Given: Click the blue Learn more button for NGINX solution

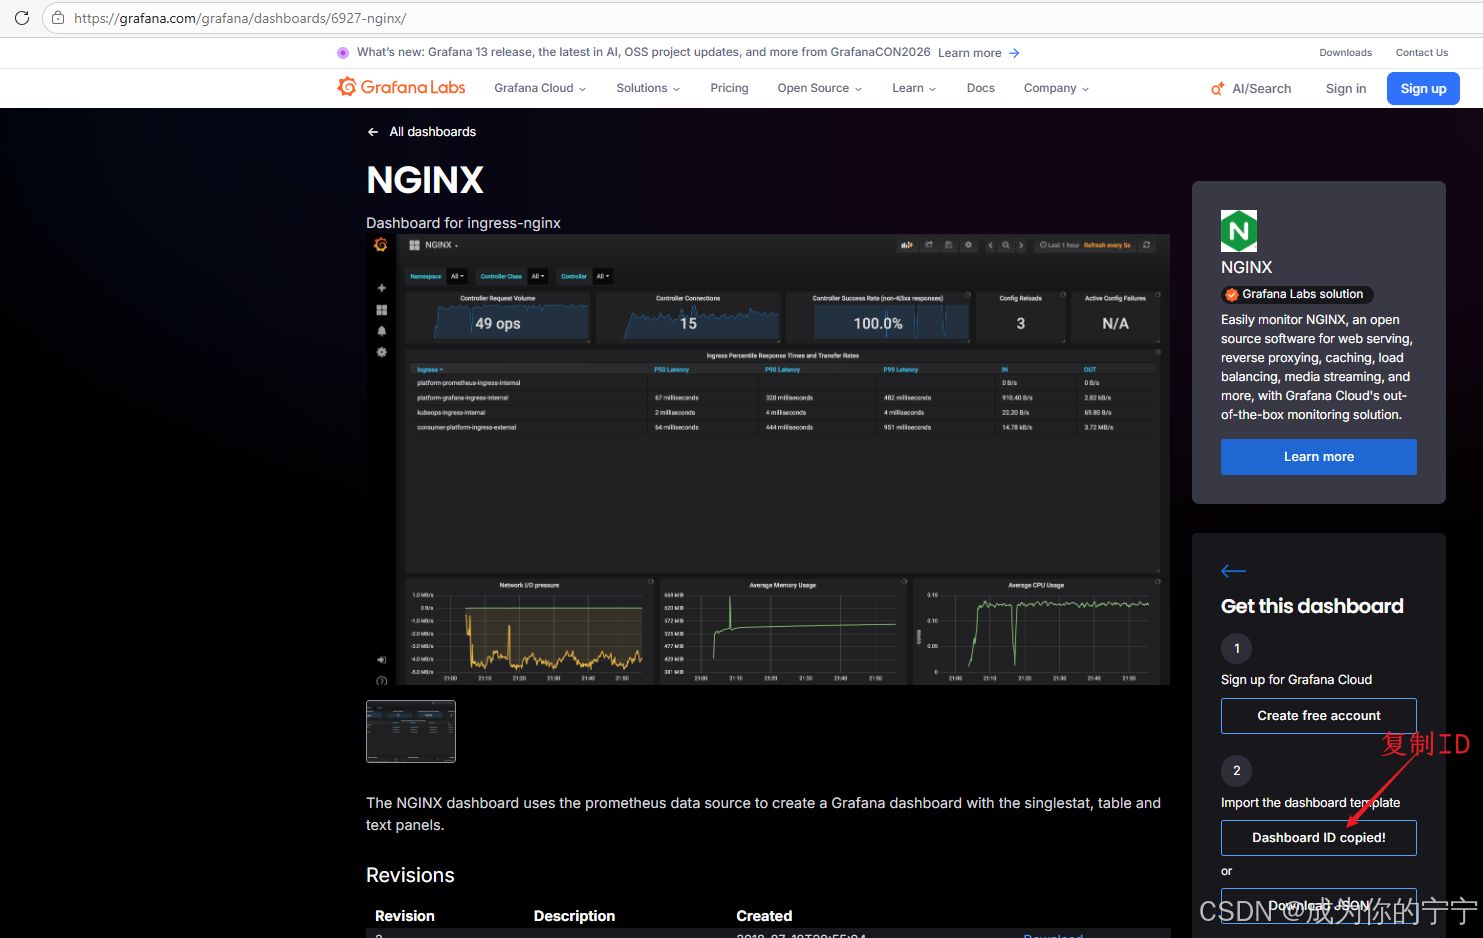Looking at the screenshot, I should point(1318,457).
